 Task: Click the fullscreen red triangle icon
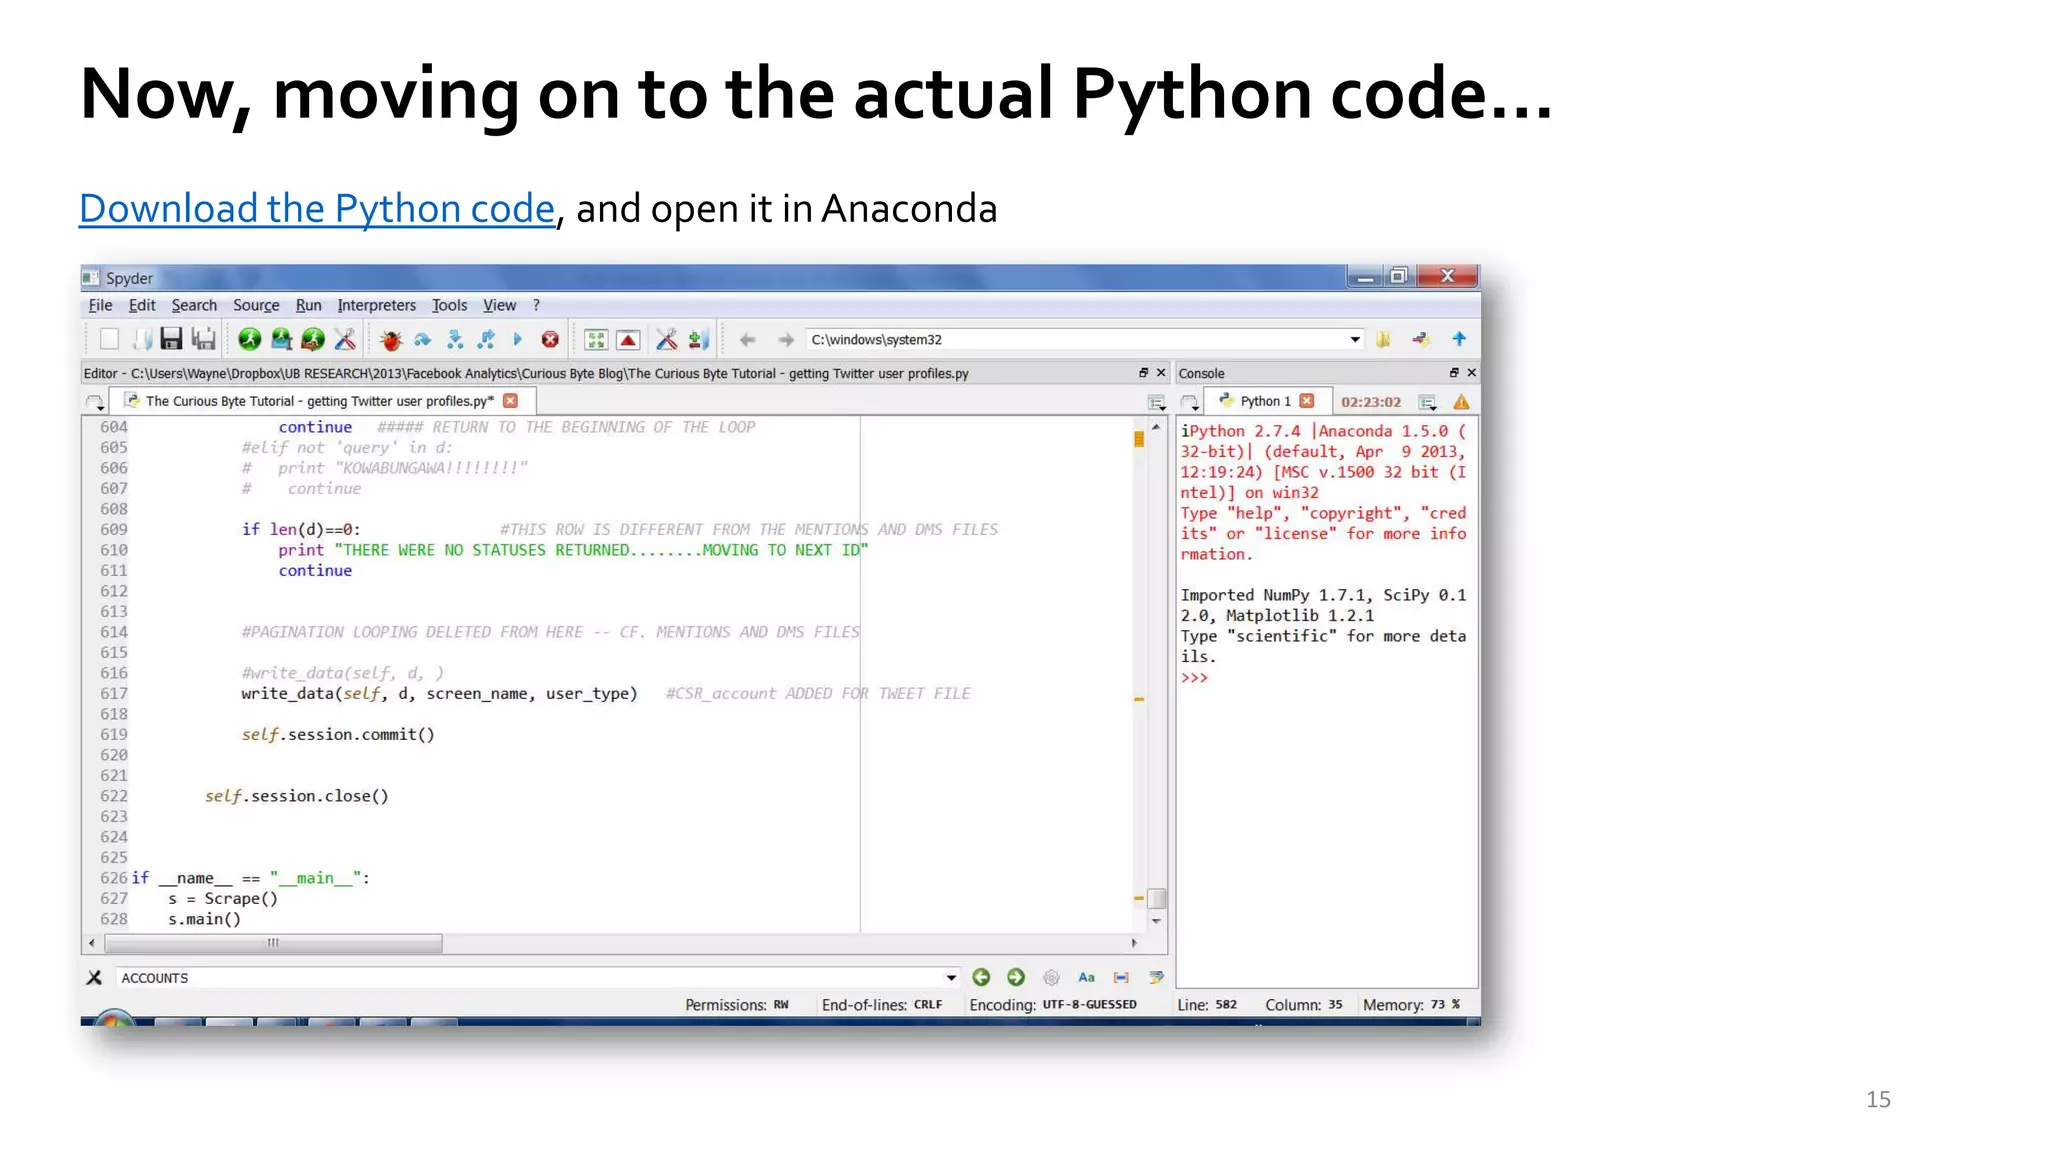pyautogui.click(x=628, y=340)
